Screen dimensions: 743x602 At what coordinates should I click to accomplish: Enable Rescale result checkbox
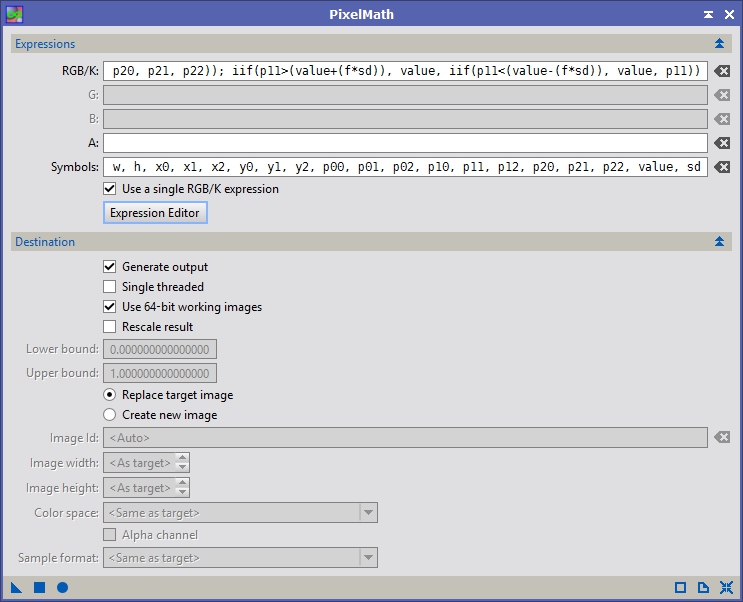(x=109, y=327)
